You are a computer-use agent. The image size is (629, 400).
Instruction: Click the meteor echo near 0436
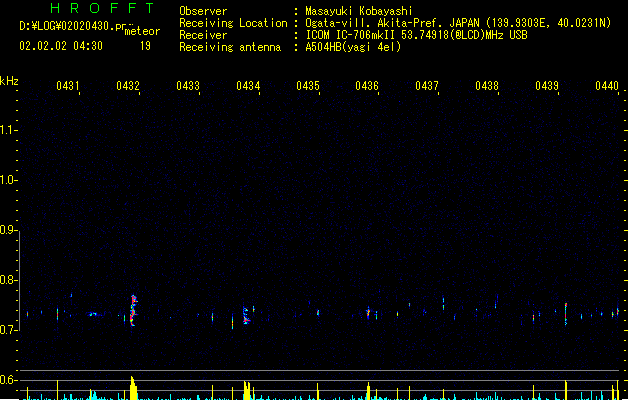click(x=368, y=313)
